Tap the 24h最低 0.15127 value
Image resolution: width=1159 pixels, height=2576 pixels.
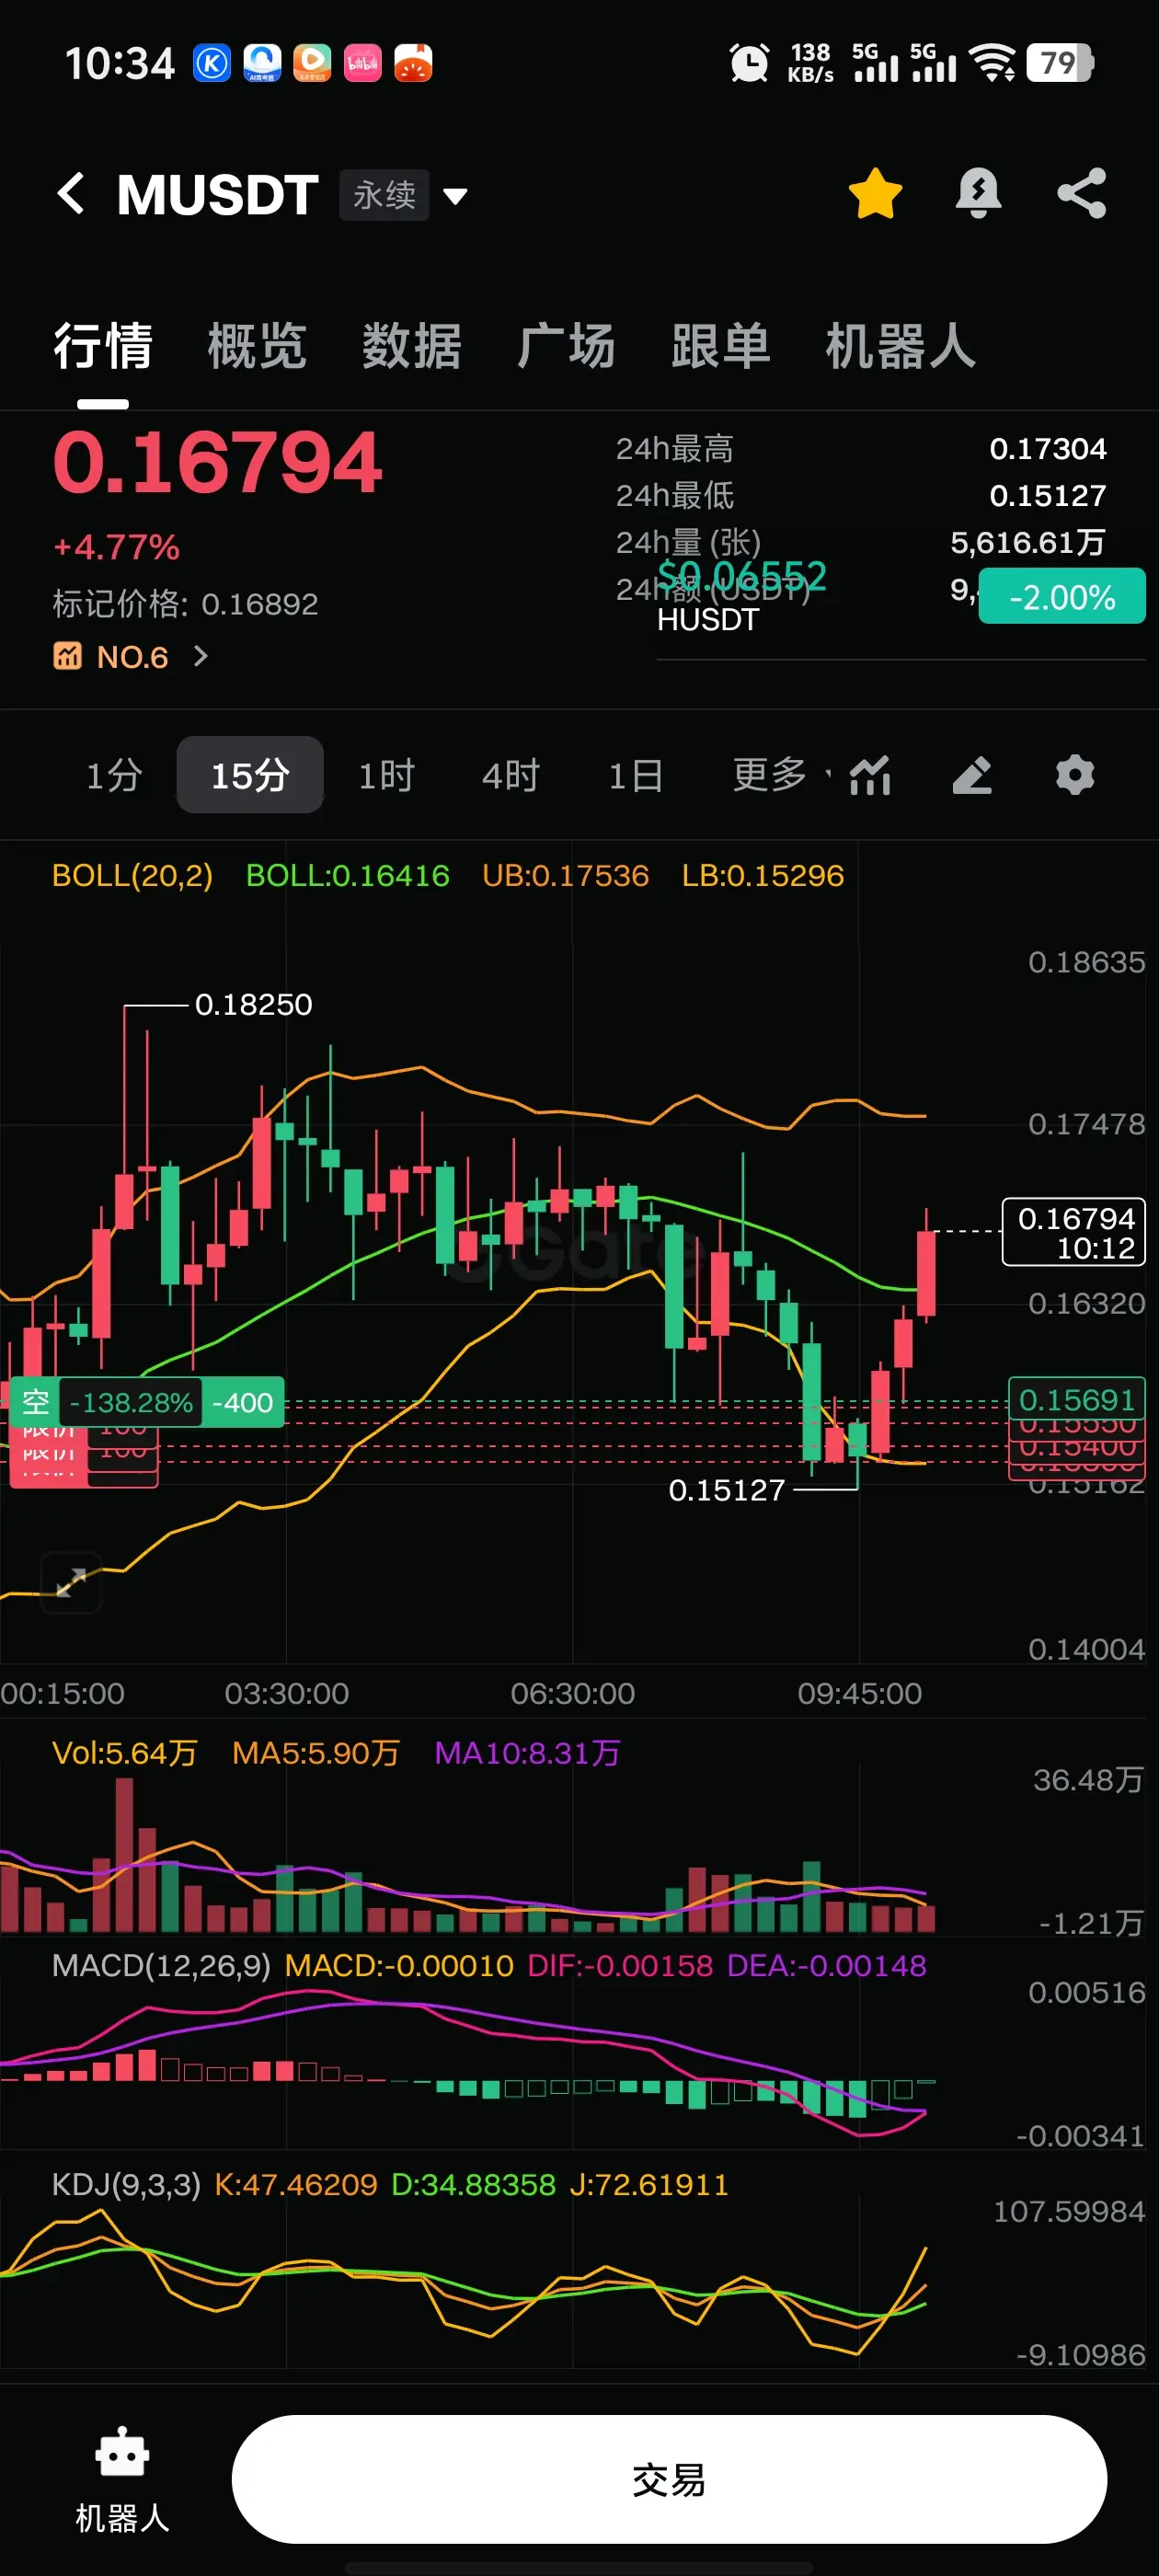click(x=1048, y=495)
